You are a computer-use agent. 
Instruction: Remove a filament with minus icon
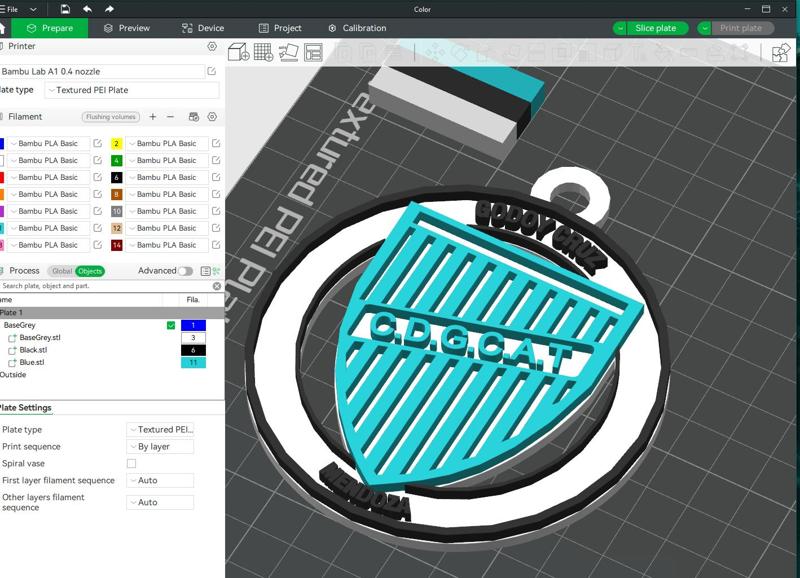pos(170,117)
